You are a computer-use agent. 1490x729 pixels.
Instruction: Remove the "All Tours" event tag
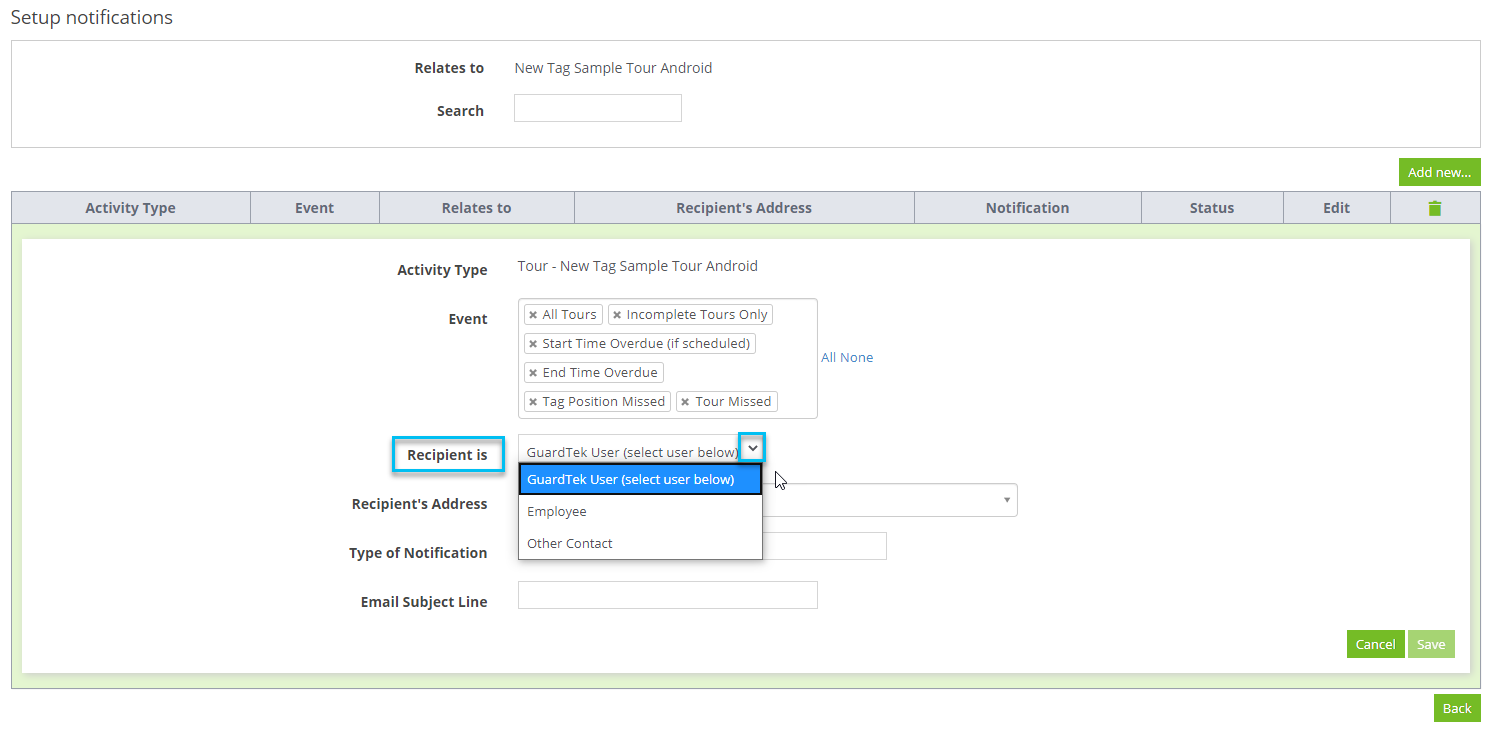click(x=533, y=314)
